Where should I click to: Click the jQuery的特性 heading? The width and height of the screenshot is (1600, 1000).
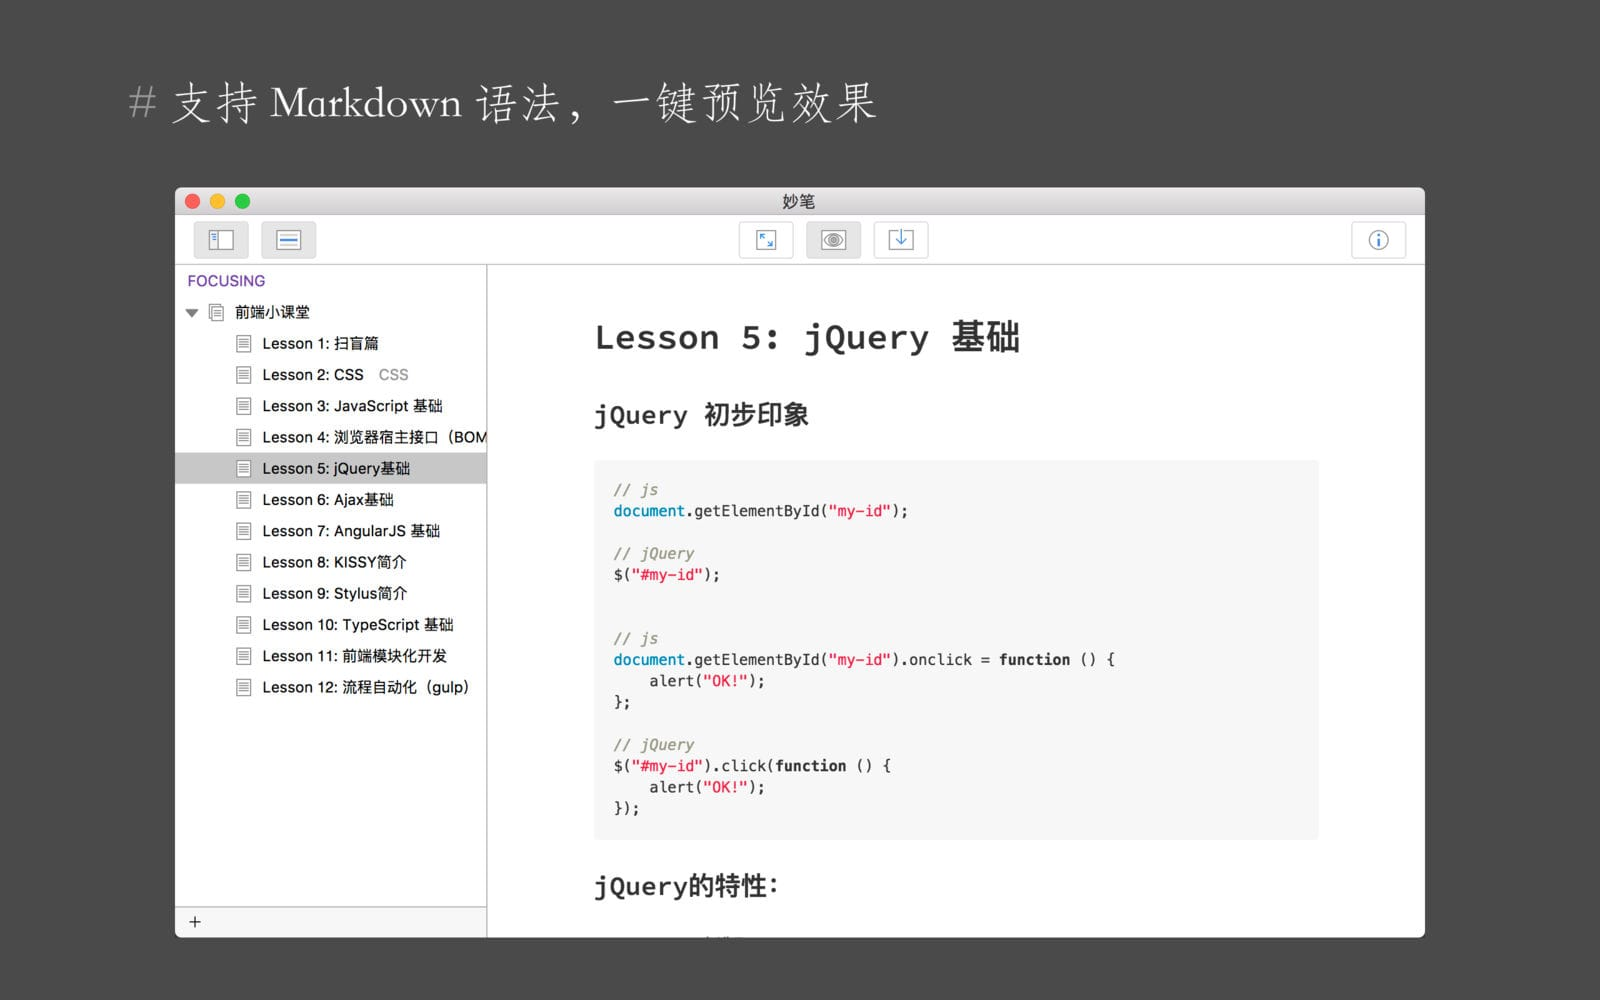coord(686,886)
